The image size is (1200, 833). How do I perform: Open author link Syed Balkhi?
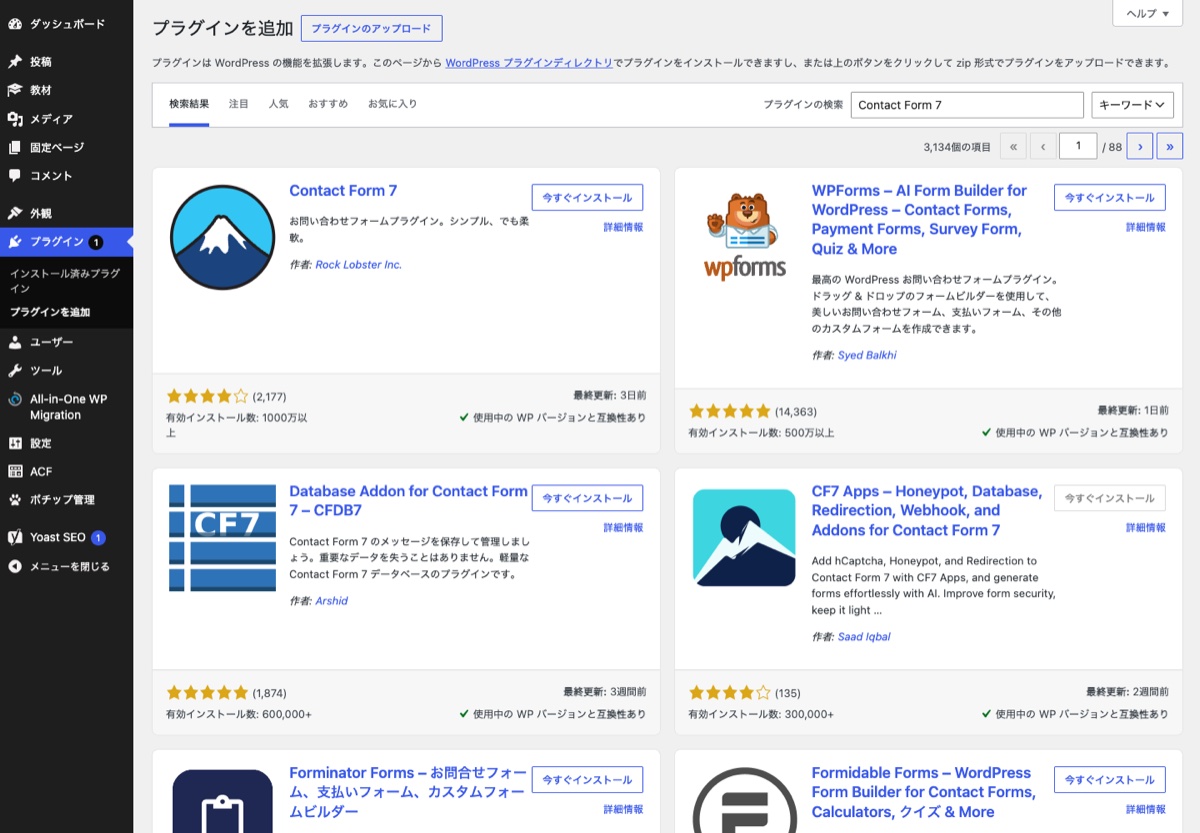867,355
